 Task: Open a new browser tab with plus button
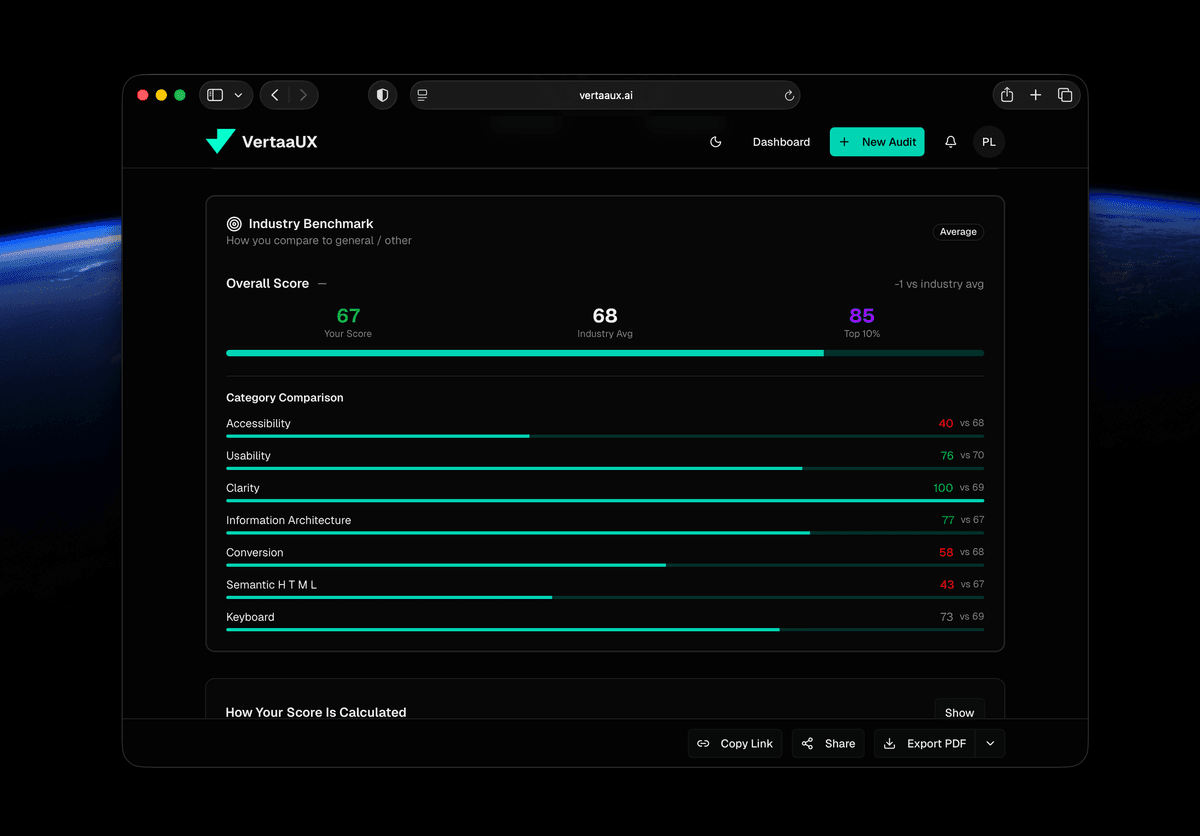point(1035,94)
